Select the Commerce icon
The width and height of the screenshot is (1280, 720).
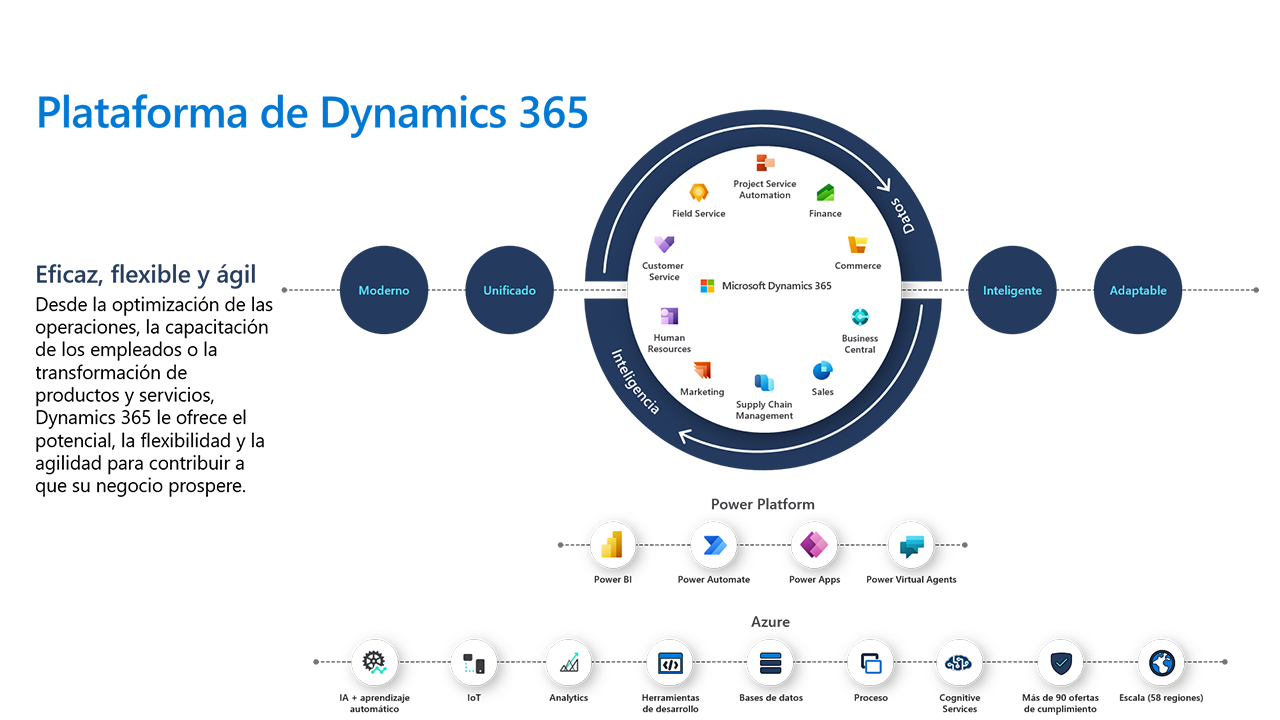[x=857, y=243]
